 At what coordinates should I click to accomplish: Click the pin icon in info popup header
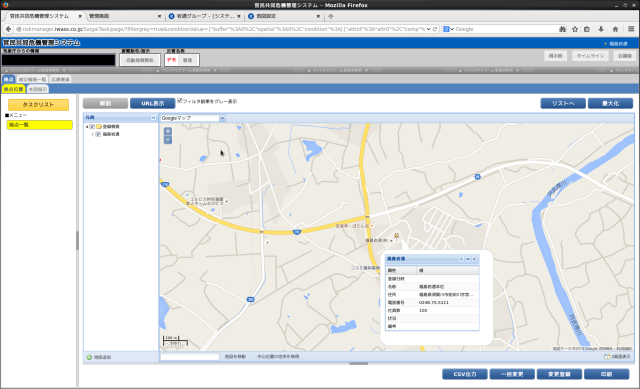tap(461, 259)
